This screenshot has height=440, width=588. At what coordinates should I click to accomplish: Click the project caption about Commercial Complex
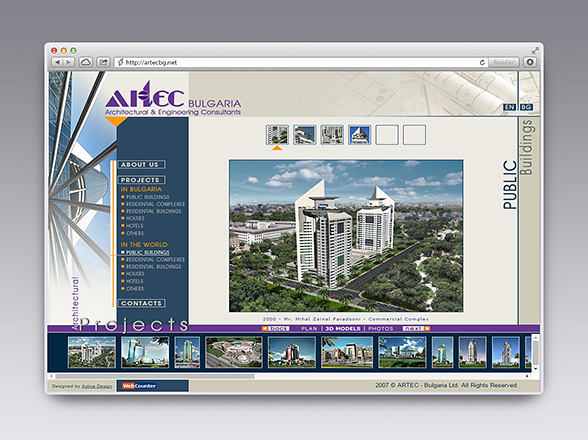point(346,319)
